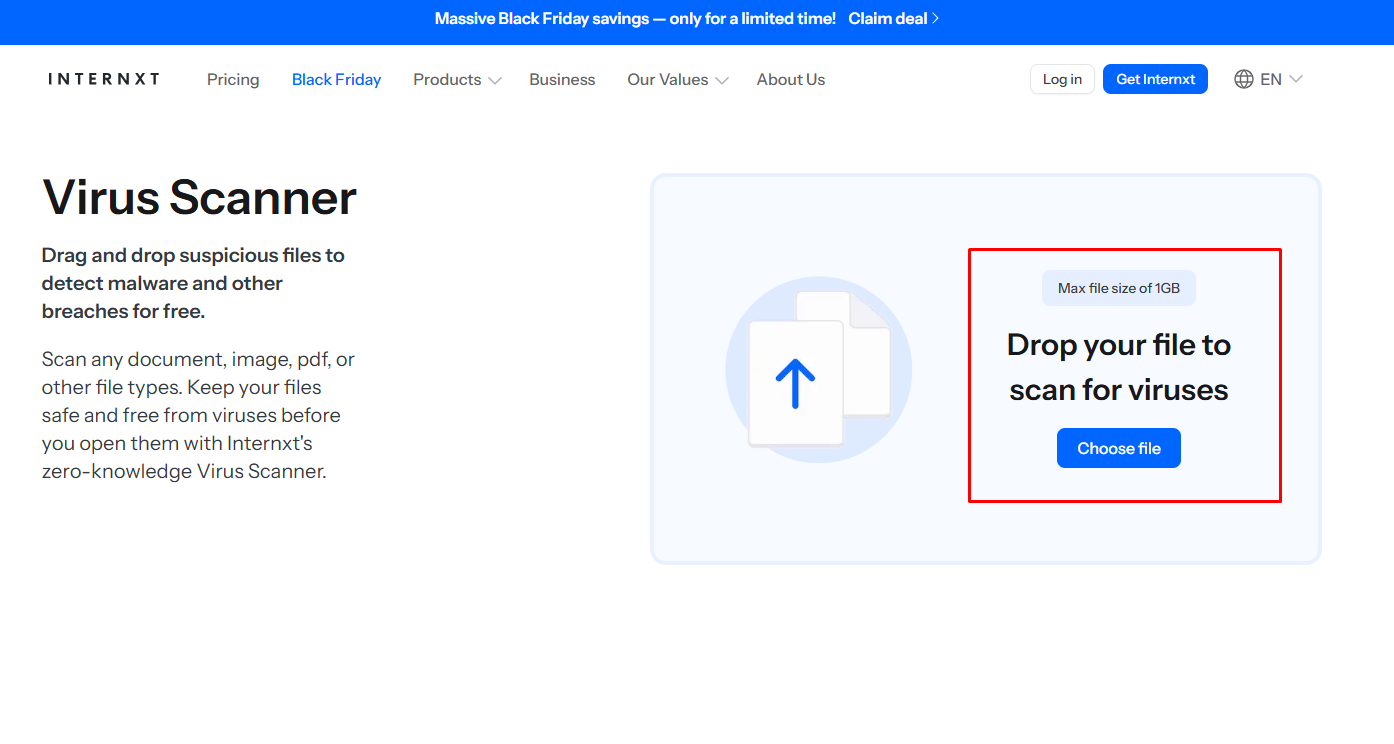The image size is (1394, 744).
Task: Click the file drop zone area
Action: [x=1124, y=374]
